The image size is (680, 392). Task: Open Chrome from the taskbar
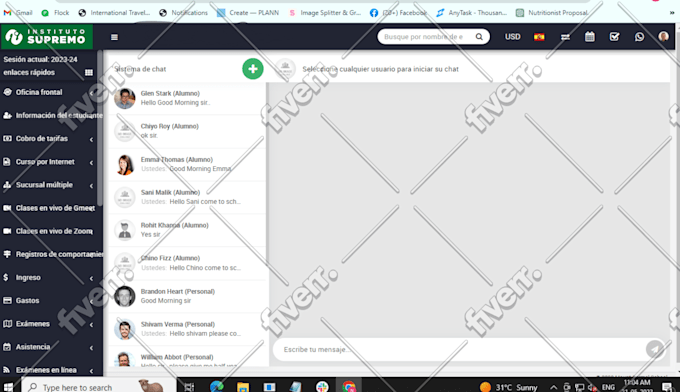coord(349,386)
